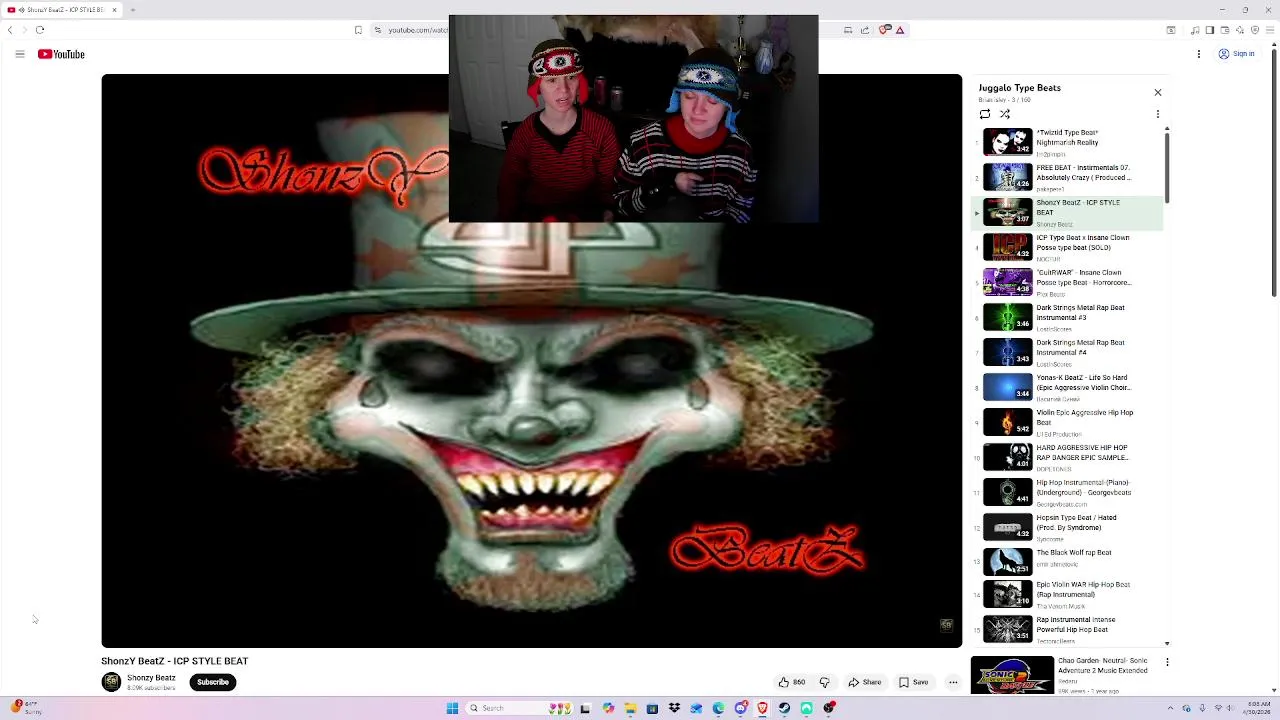This screenshot has width=1280, height=720.
Task: Open the Brave VPN shield icon
Action: 1255,30
